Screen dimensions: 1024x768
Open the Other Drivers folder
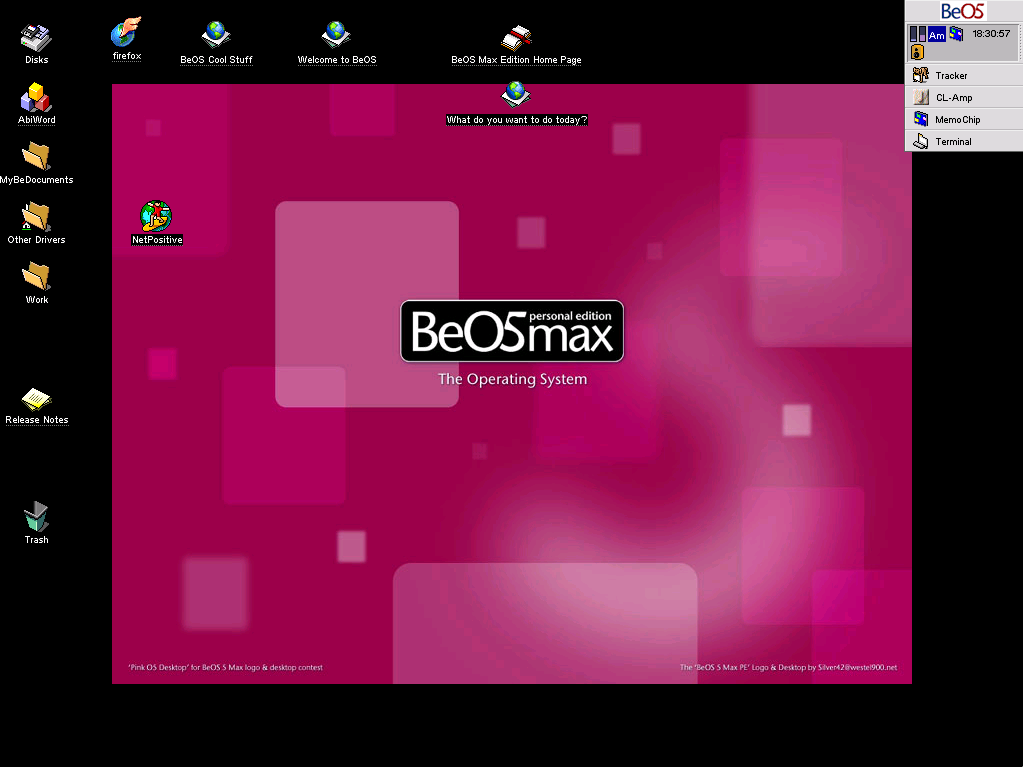coord(36,217)
